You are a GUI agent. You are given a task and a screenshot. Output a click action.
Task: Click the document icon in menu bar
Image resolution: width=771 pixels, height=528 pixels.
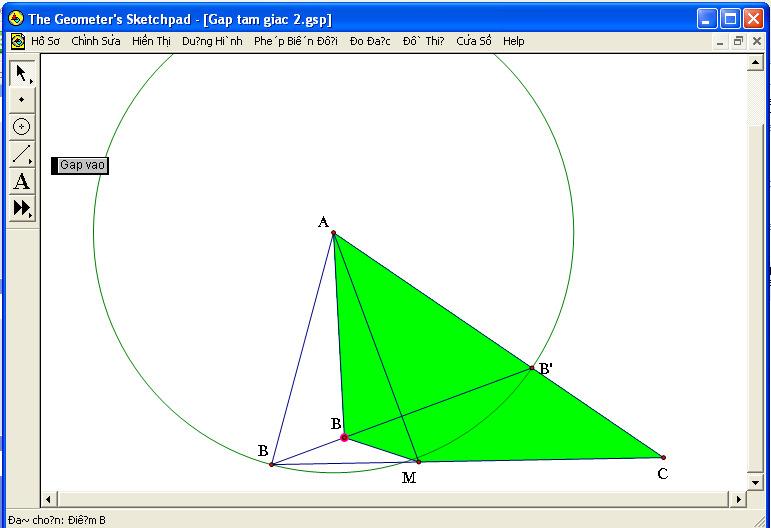click(x=18, y=41)
